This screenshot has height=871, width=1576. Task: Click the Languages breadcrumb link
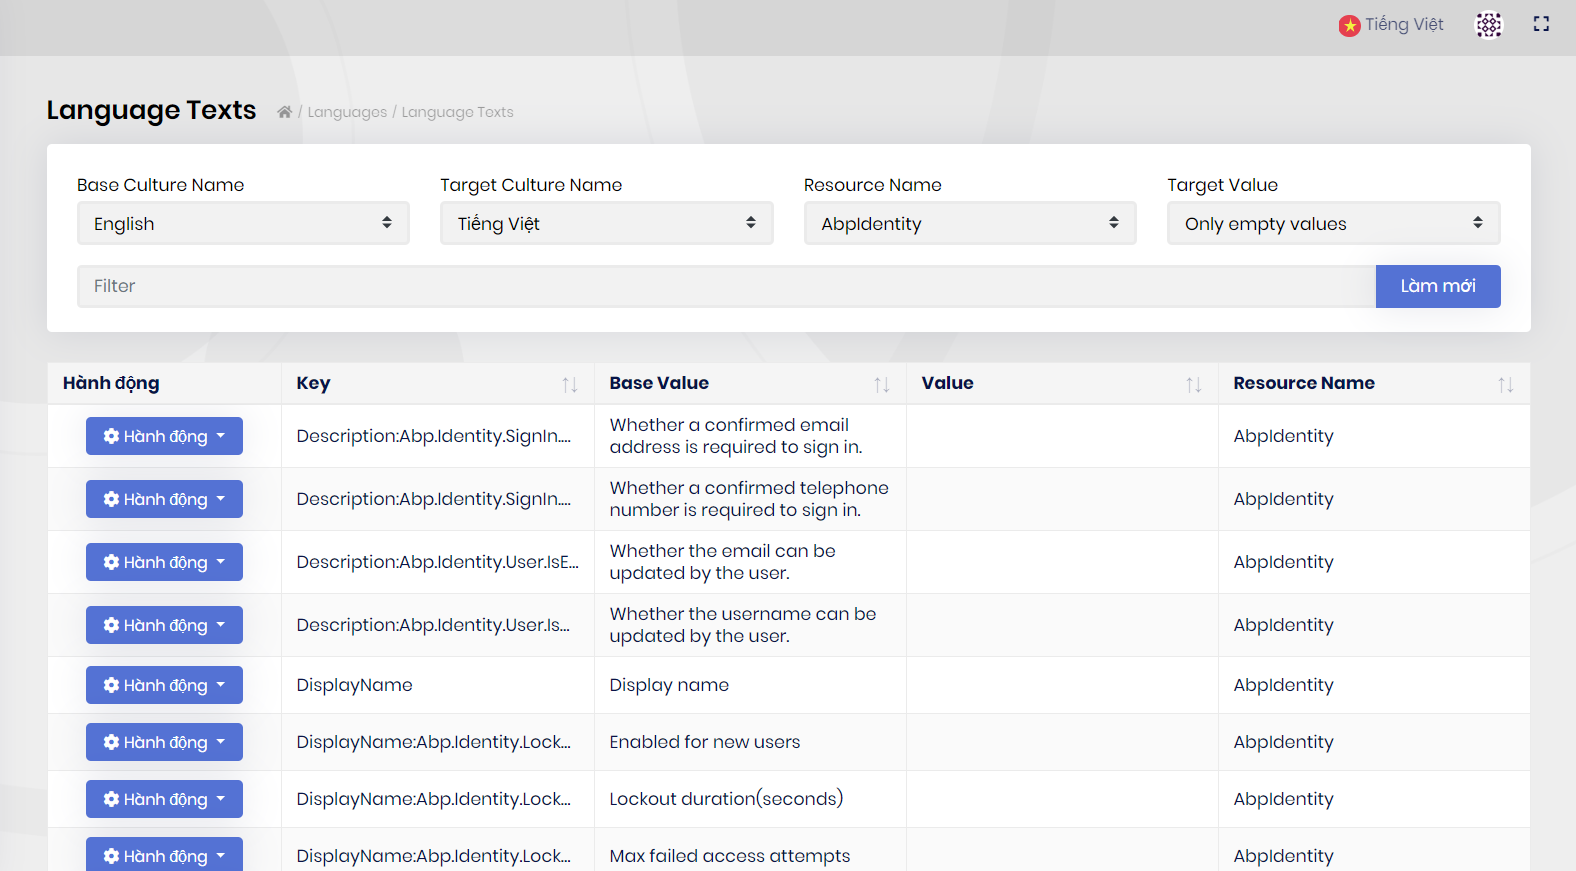click(x=347, y=112)
